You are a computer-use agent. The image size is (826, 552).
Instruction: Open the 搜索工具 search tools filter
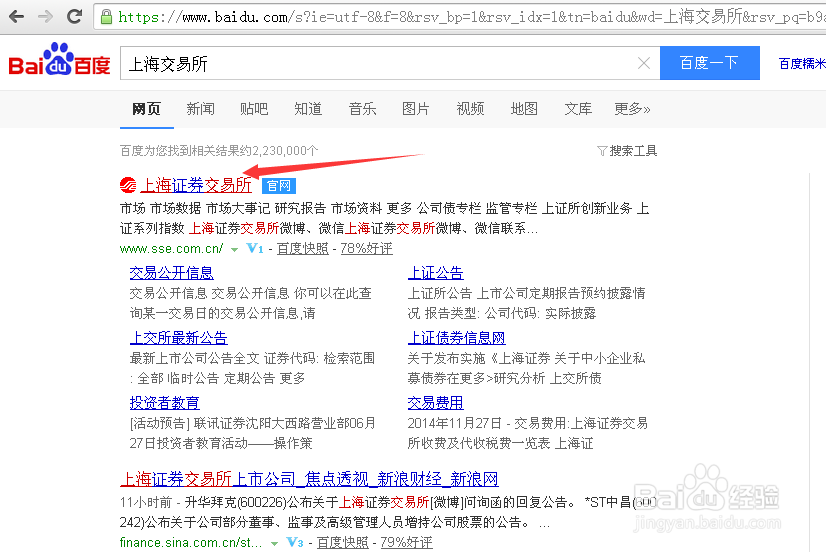[627, 151]
